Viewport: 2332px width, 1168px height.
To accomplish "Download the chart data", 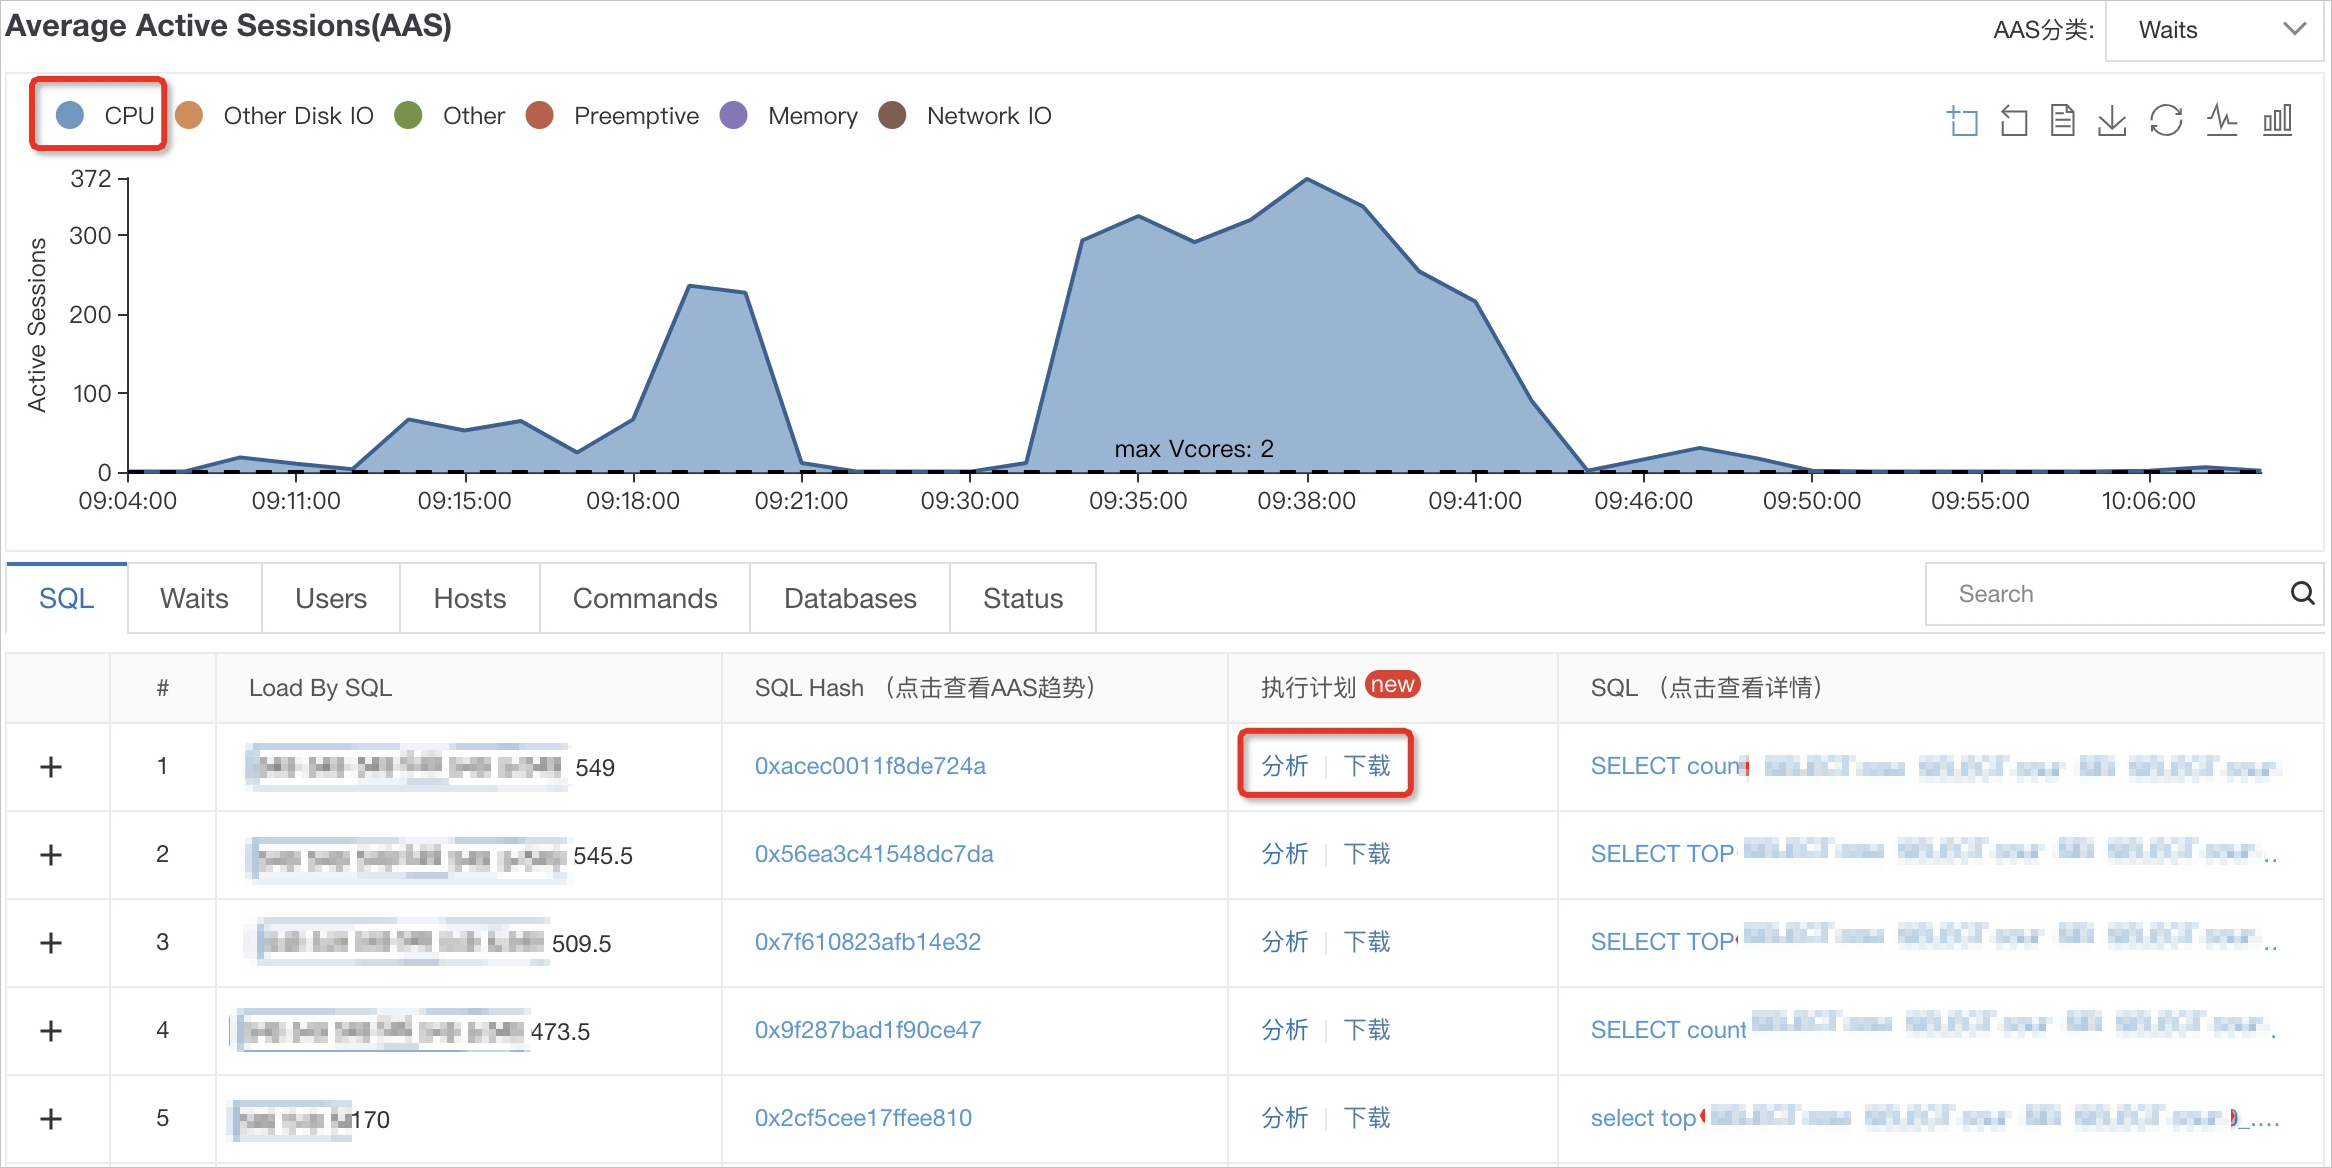I will [2112, 119].
